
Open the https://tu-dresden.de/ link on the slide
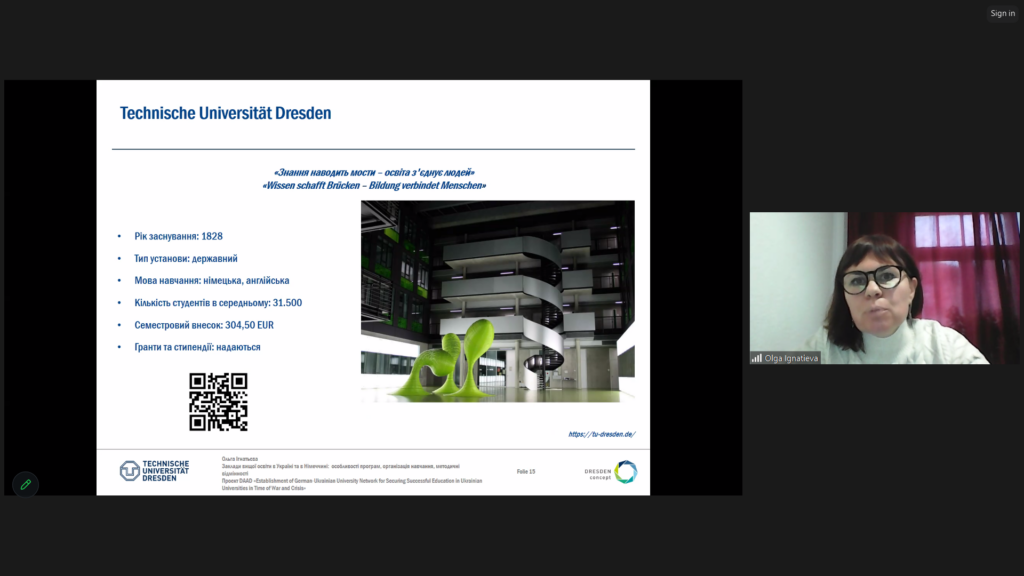coord(601,434)
